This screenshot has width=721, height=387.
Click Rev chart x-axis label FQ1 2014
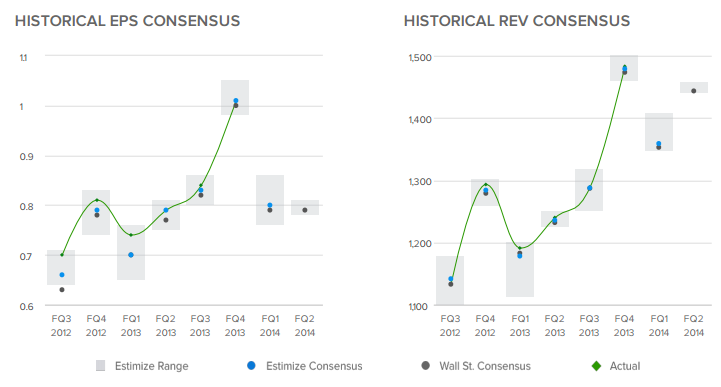pyautogui.click(x=659, y=325)
